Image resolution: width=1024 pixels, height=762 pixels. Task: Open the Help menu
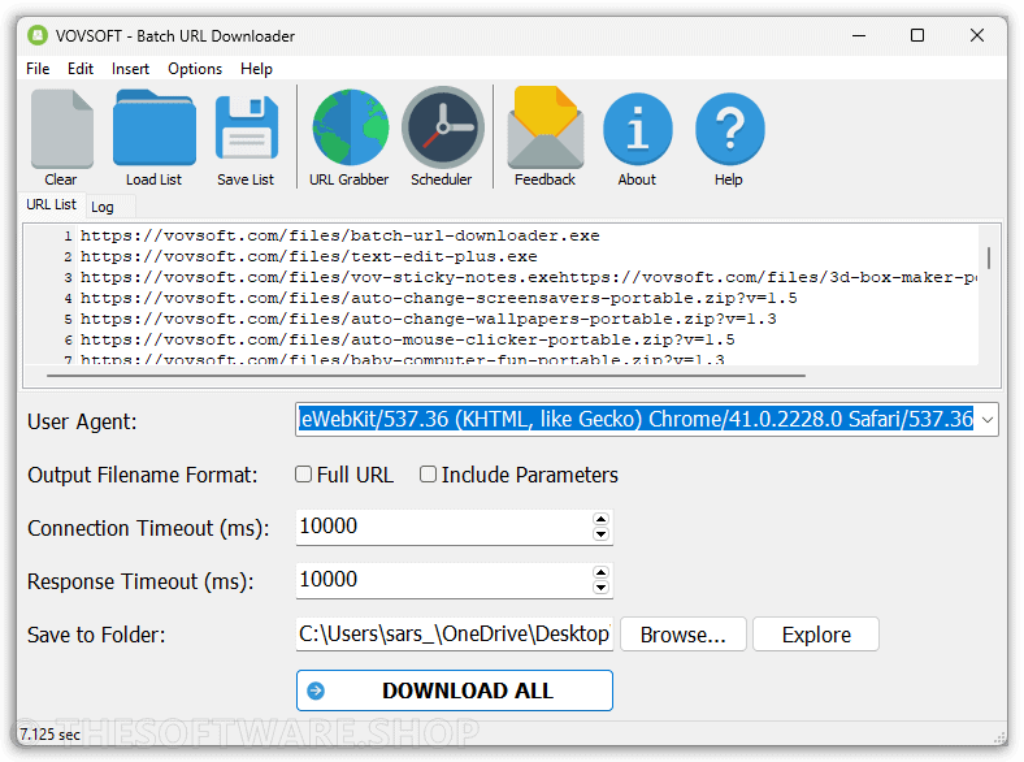click(x=256, y=69)
